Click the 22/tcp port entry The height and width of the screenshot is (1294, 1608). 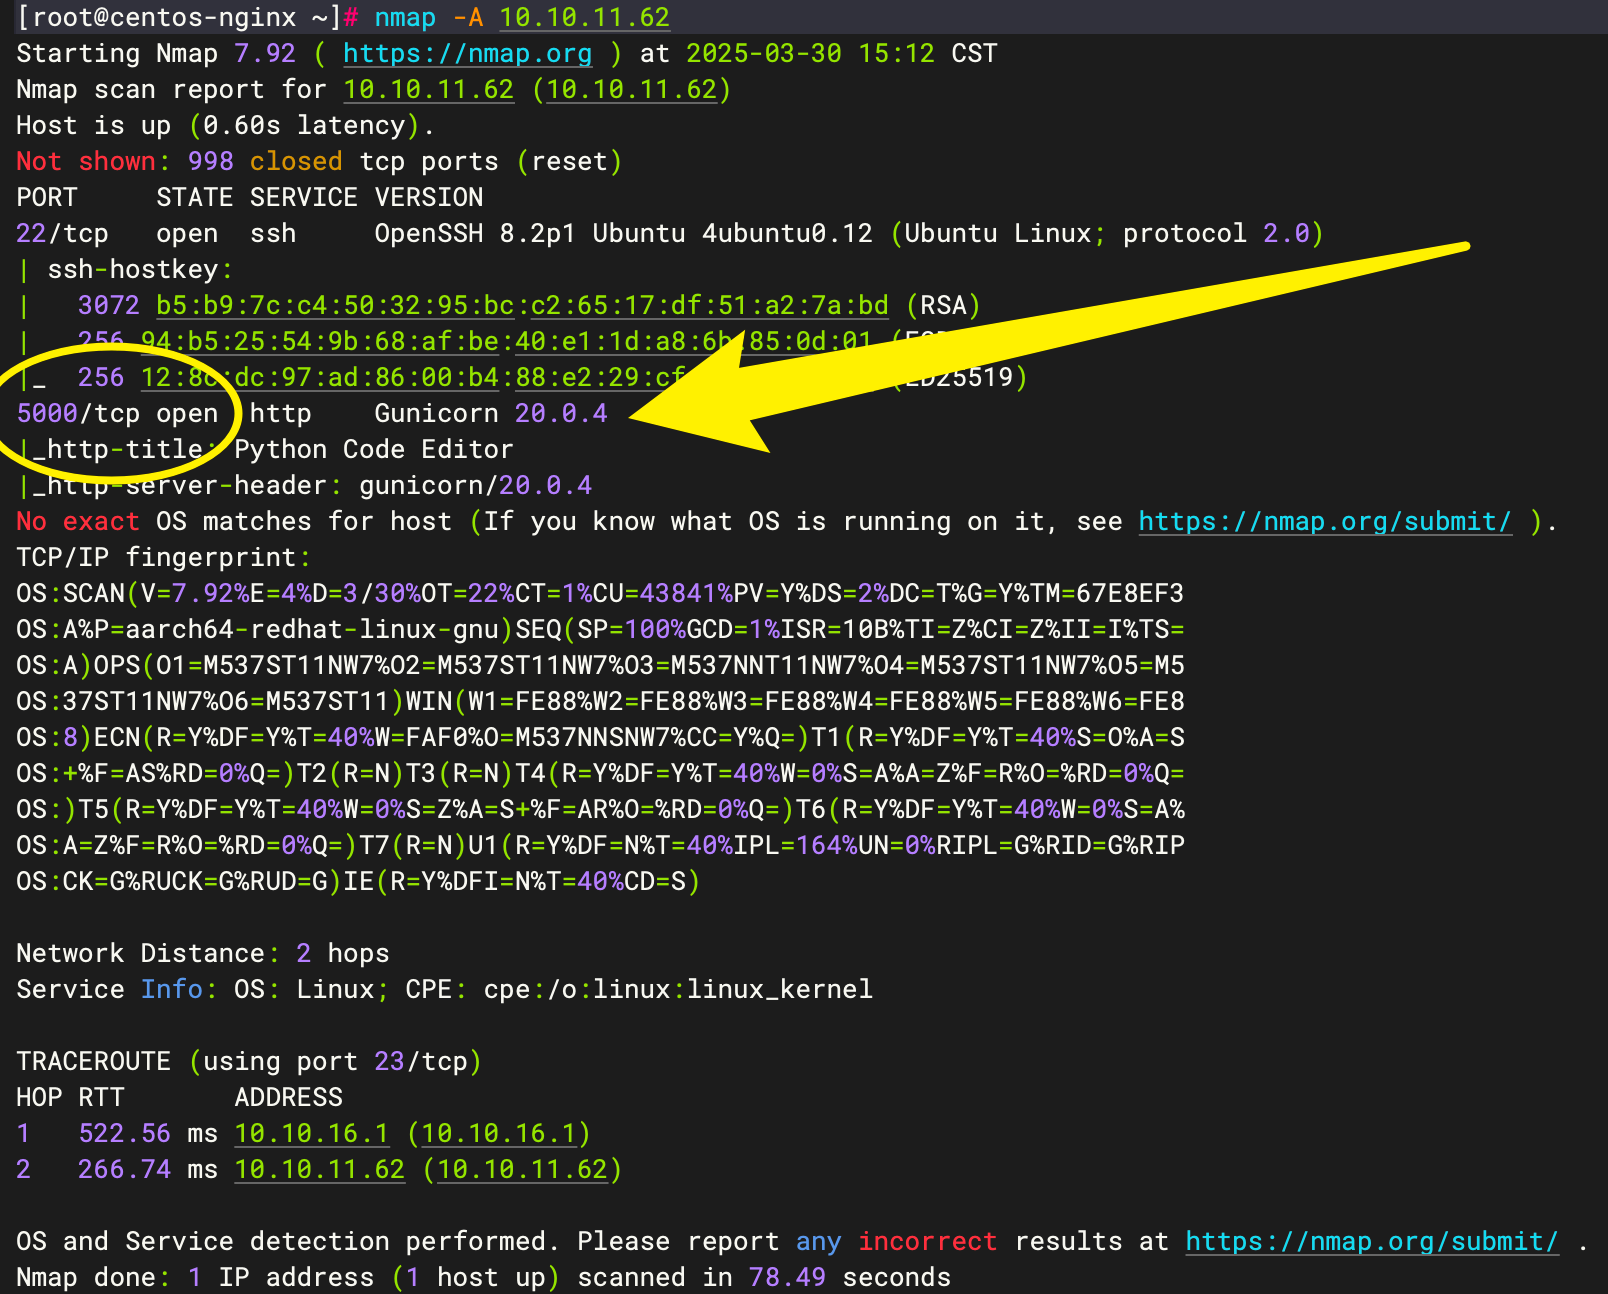coord(62,234)
